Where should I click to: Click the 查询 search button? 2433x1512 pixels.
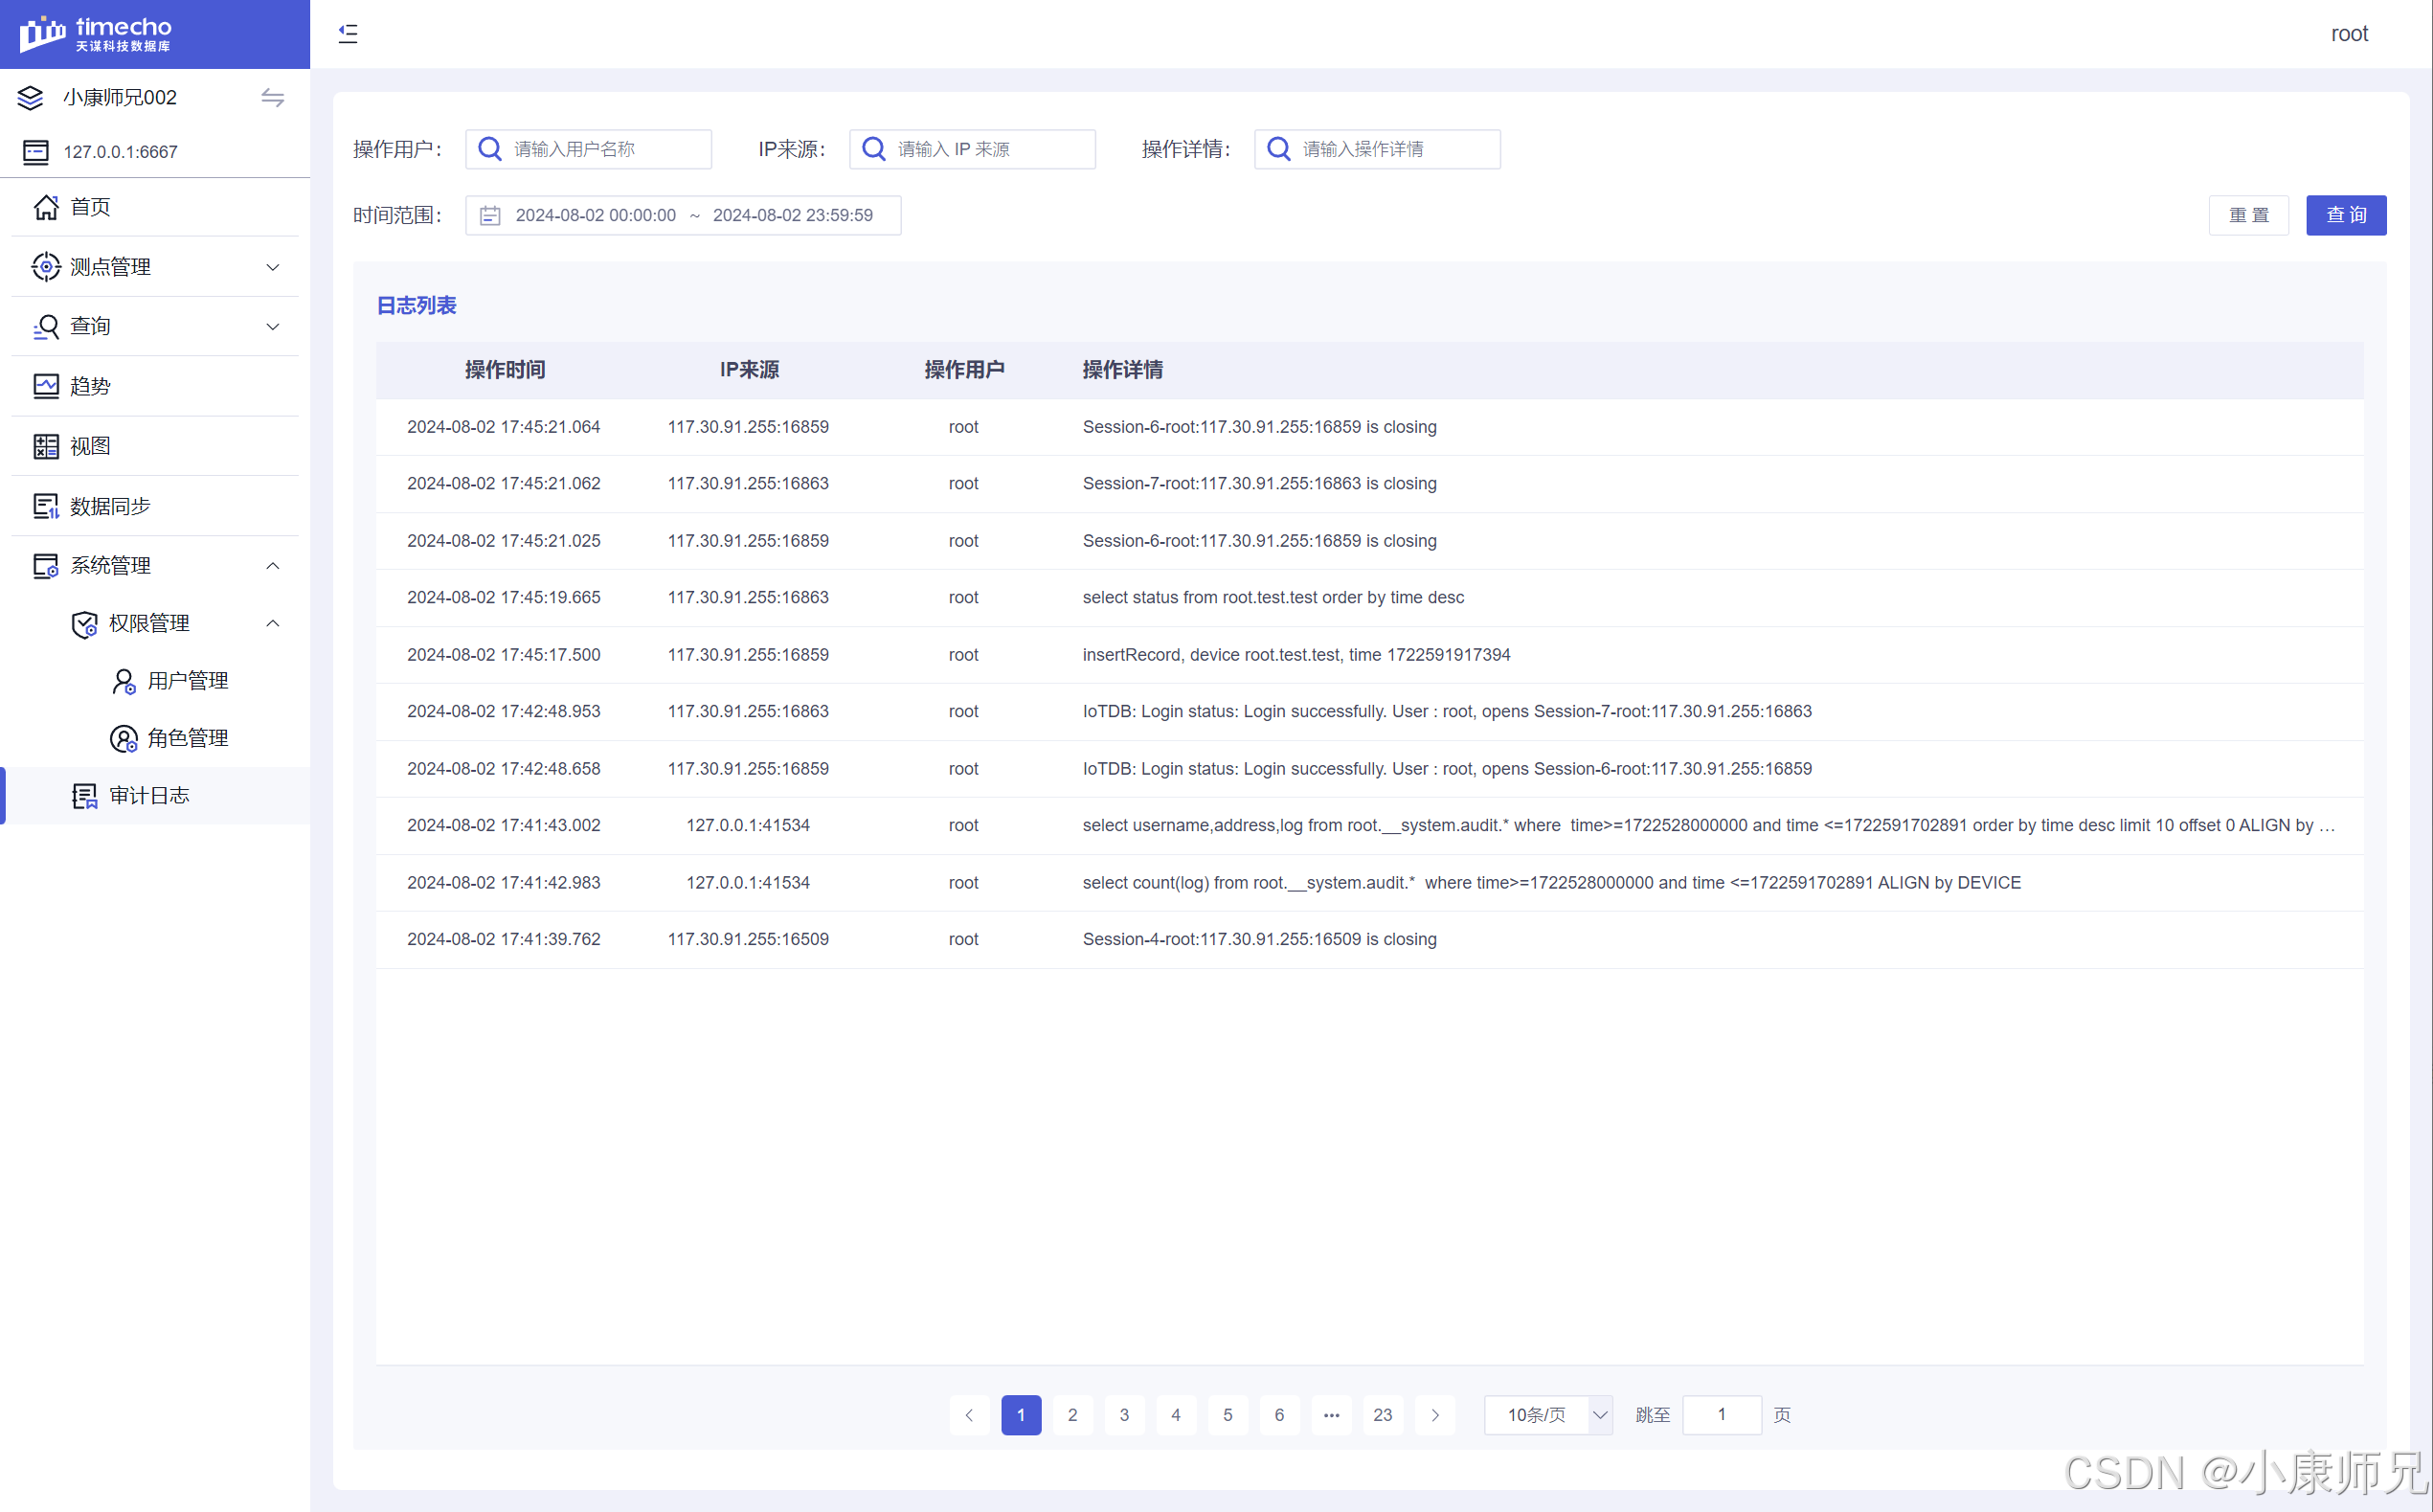[2346, 215]
